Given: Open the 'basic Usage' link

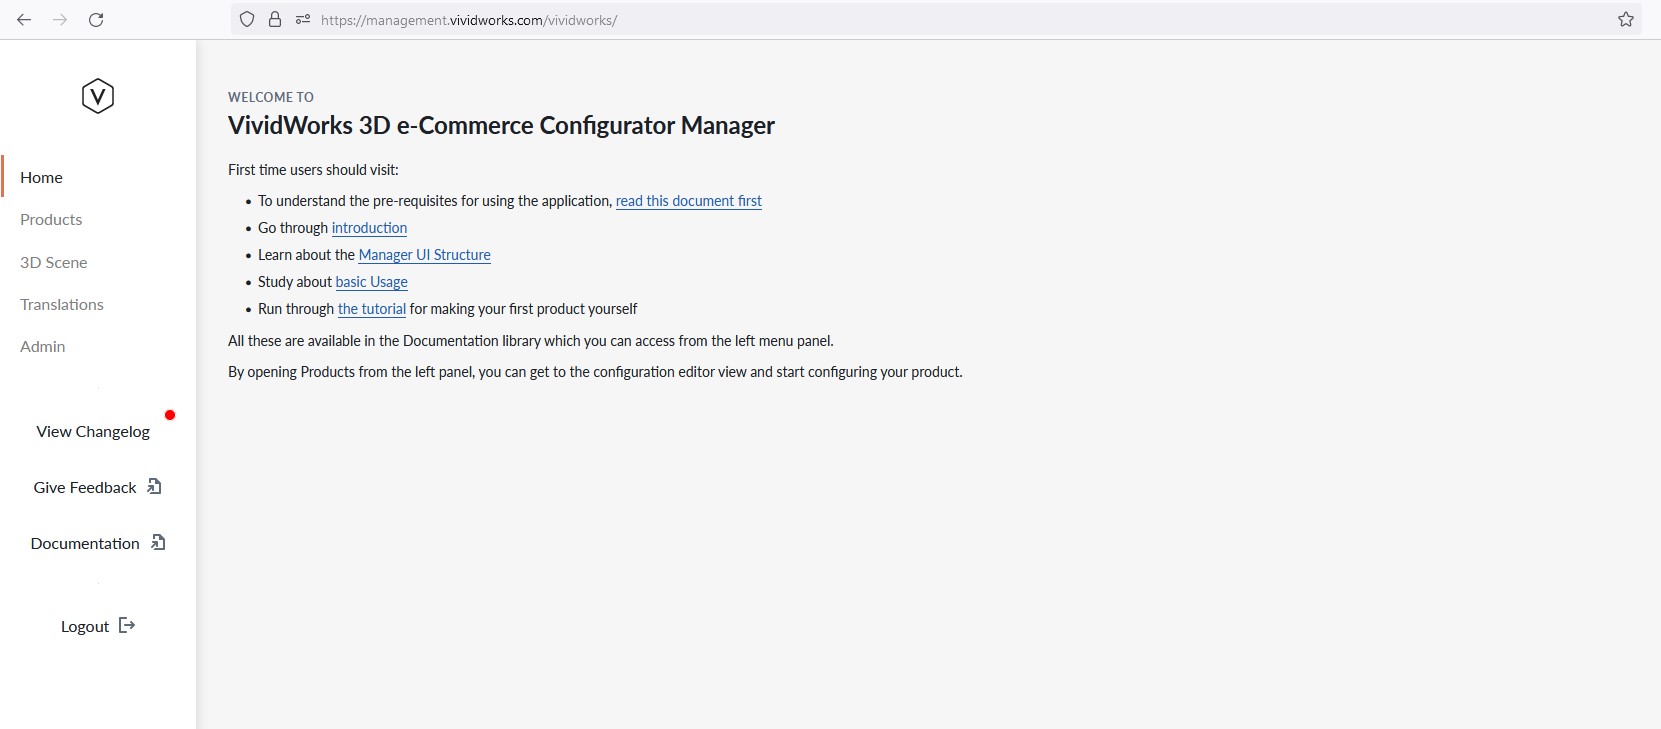Looking at the screenshot, I should tap(372, 282).
